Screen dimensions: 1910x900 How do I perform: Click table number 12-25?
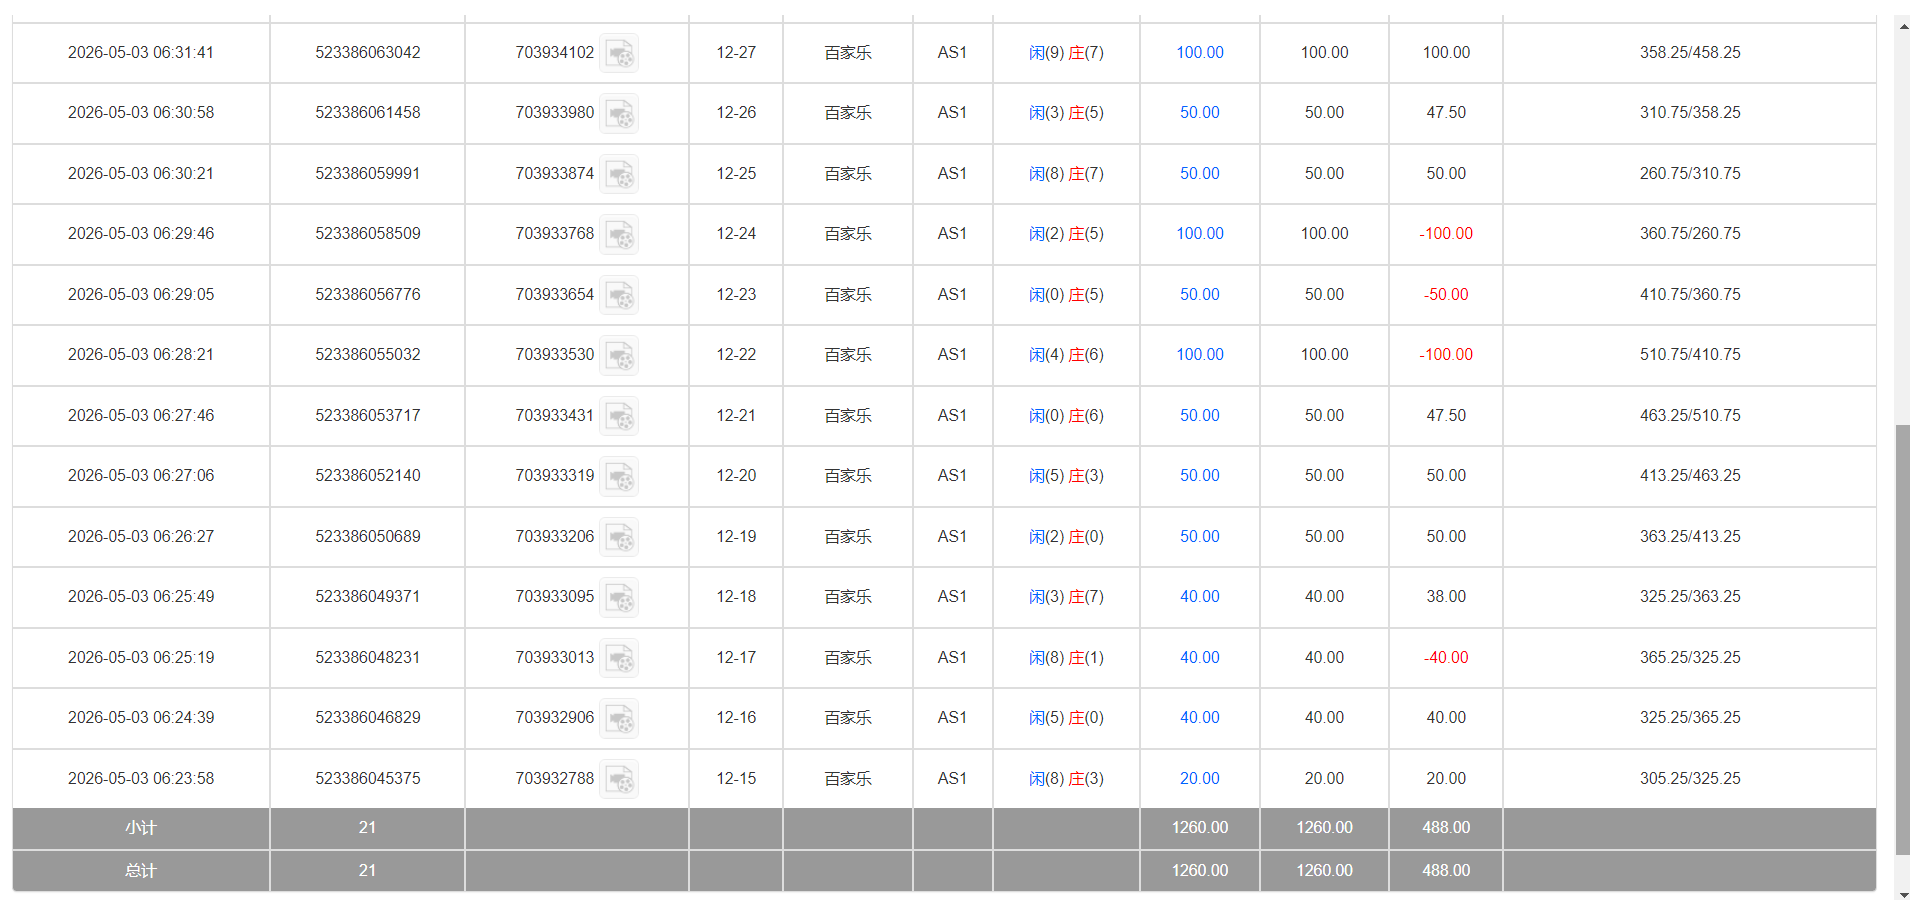tap(736, 173)
